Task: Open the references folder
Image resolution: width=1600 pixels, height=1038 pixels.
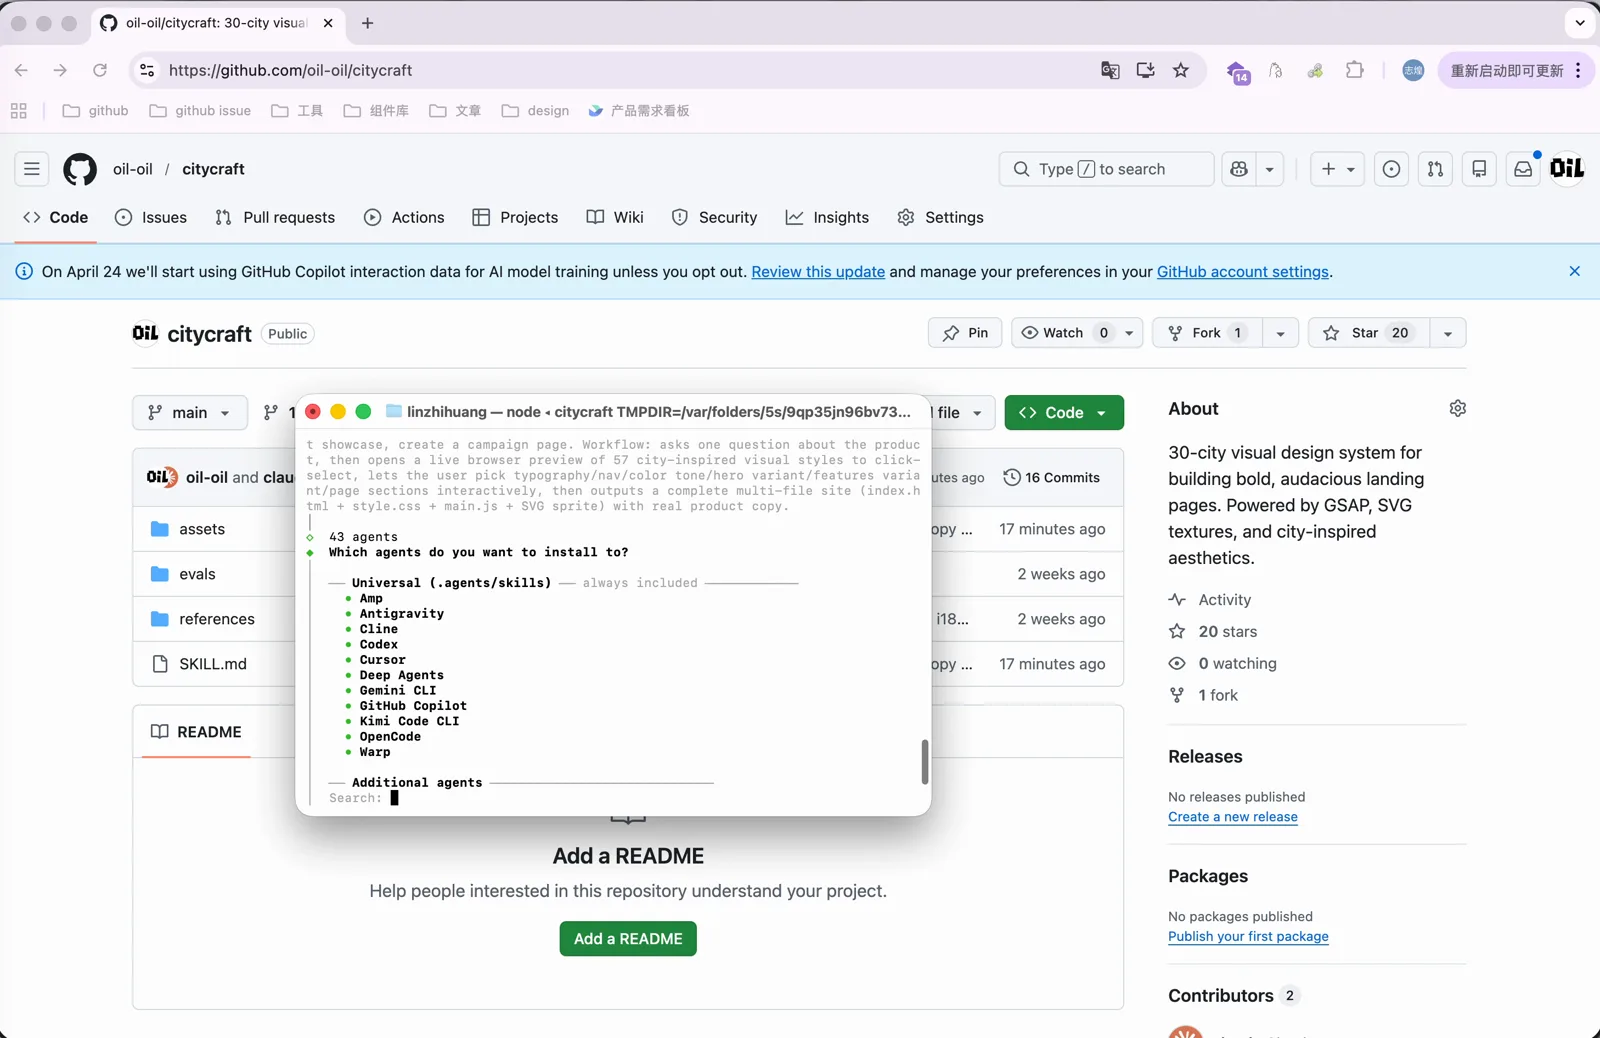Action: pyautogui.click(x=217, y=619)
